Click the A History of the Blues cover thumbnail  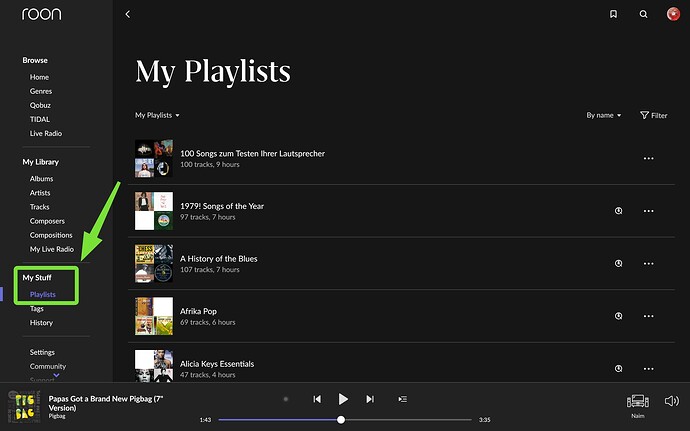154,264
